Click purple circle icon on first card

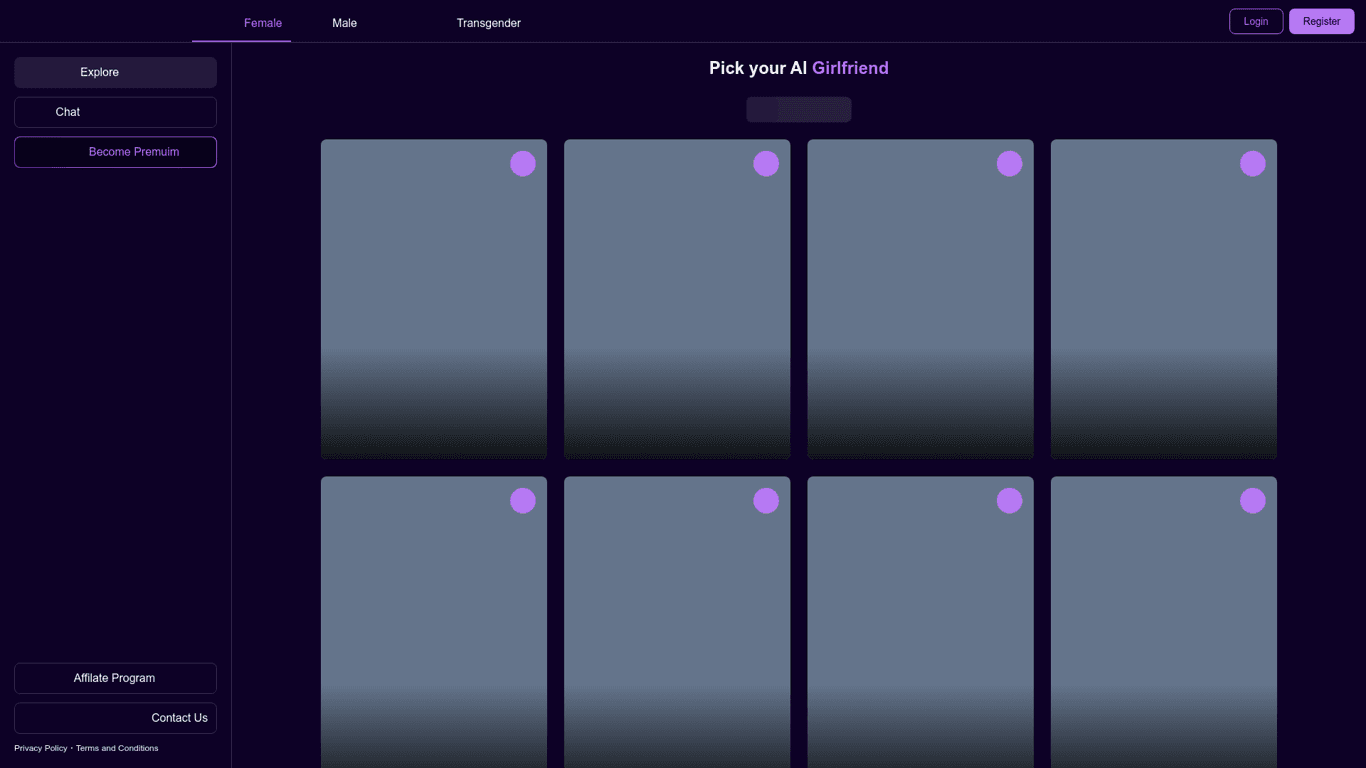click(523, 164)
